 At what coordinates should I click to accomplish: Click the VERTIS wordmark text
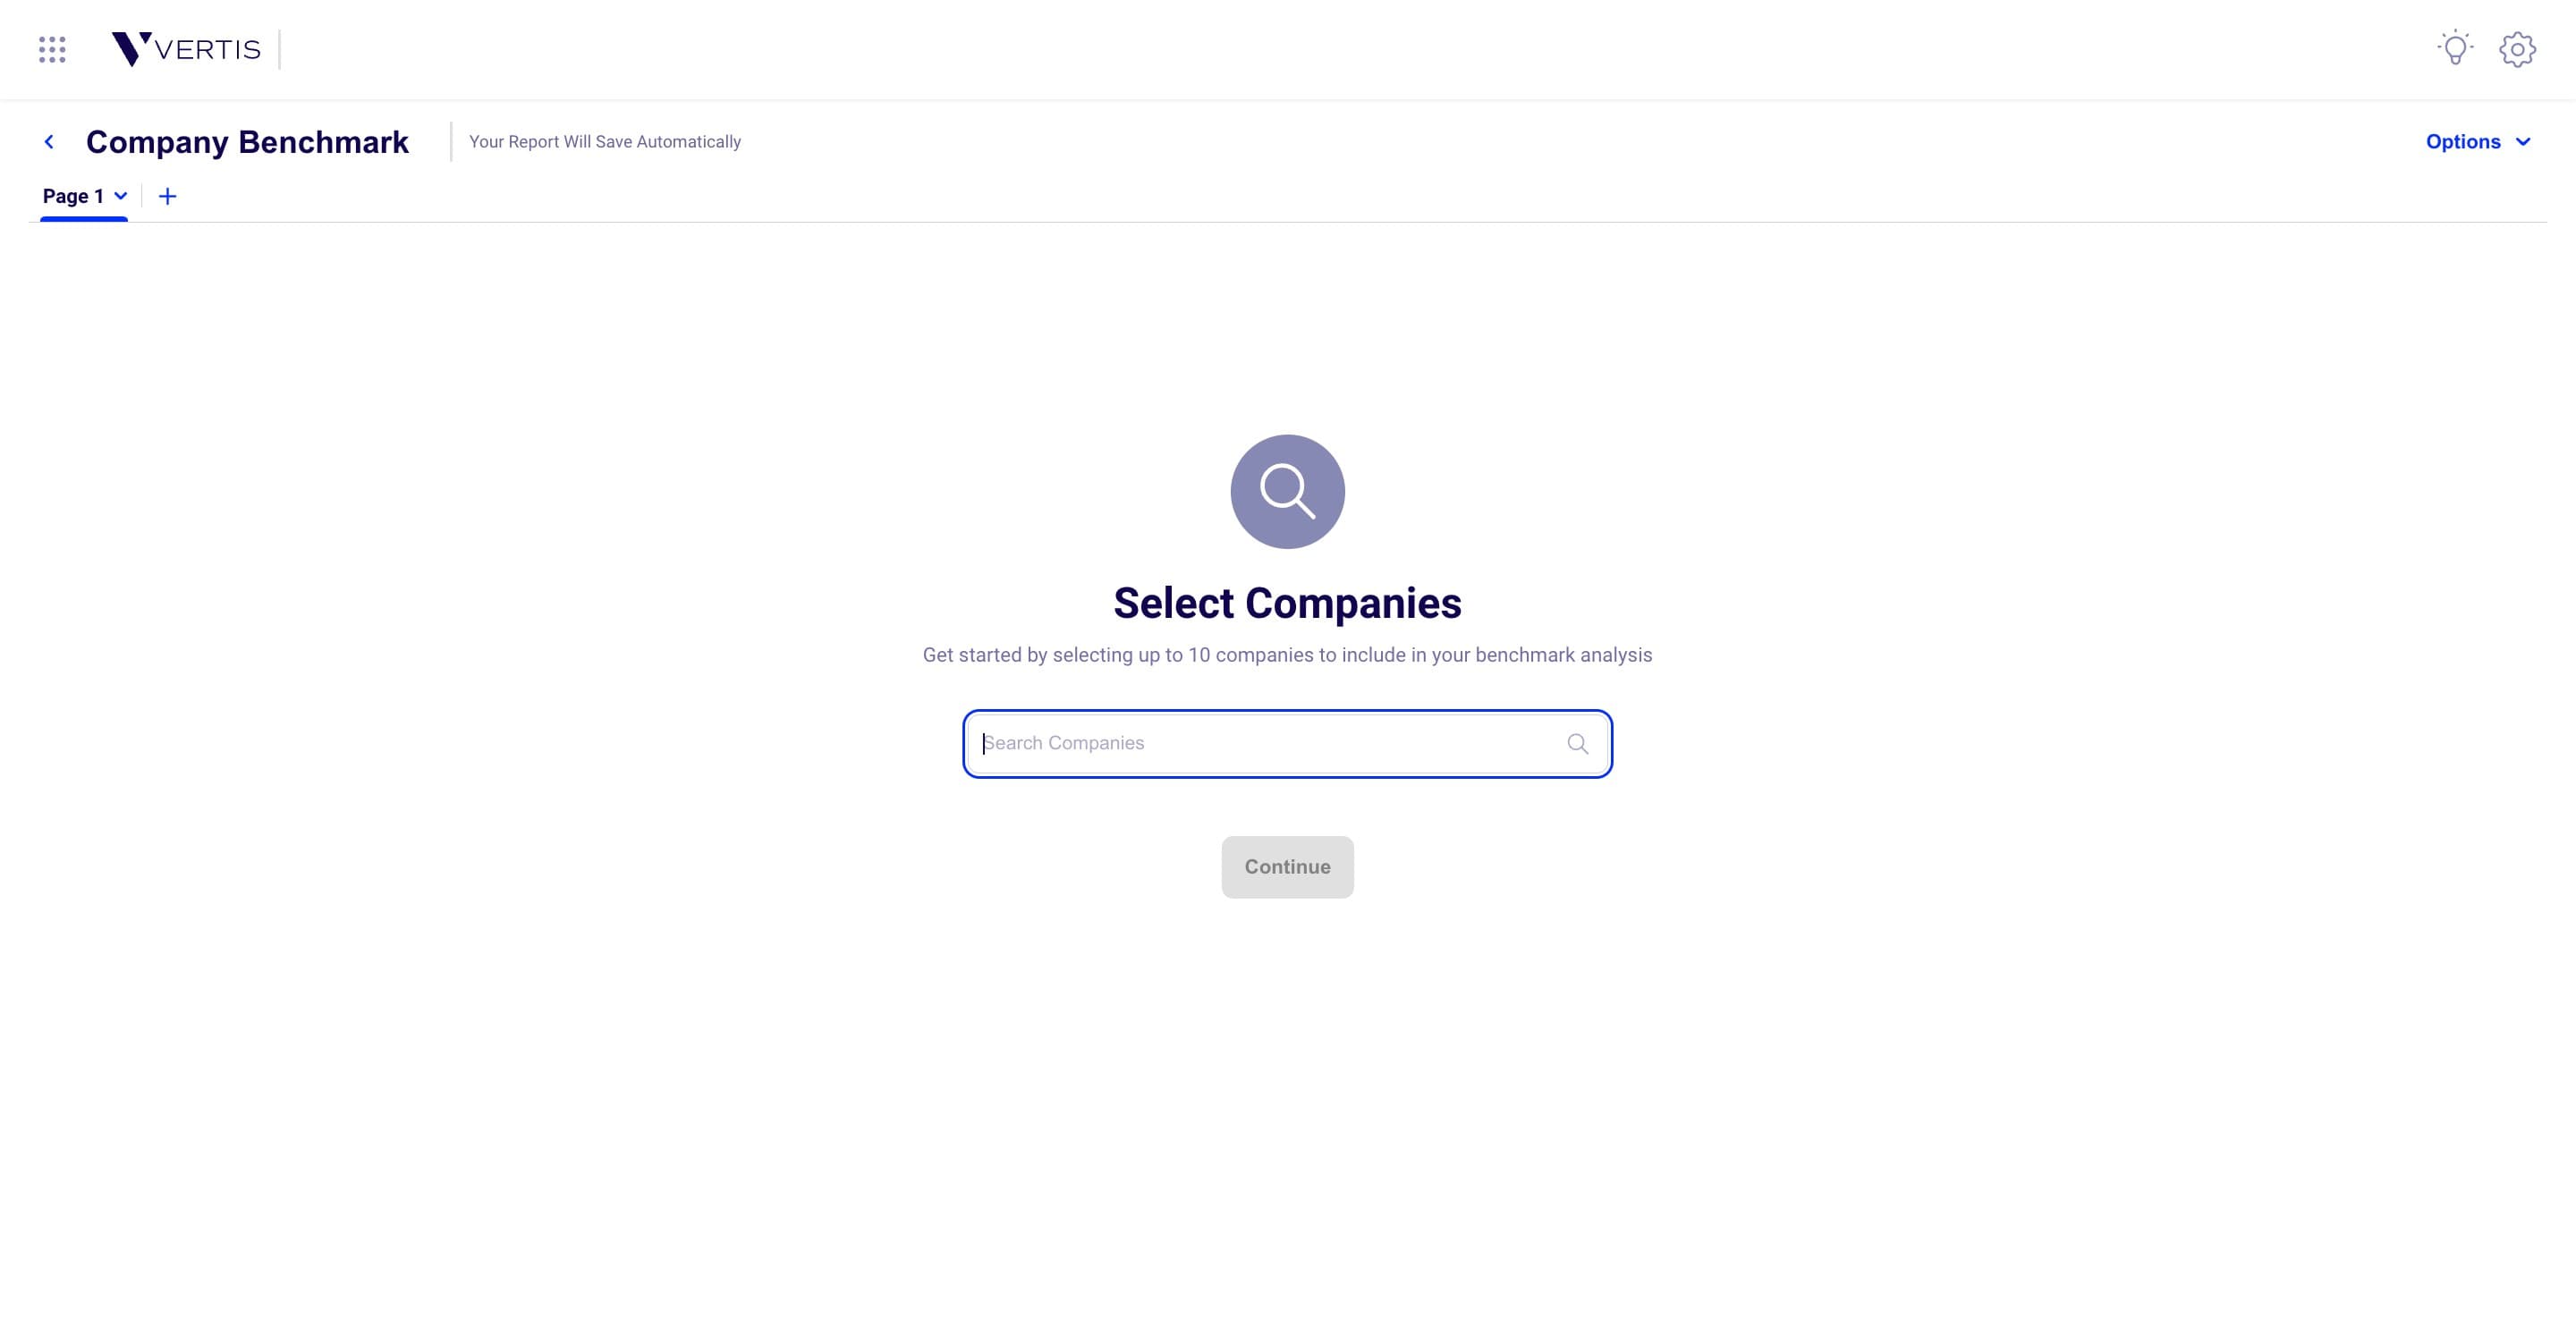coord(208,50)
